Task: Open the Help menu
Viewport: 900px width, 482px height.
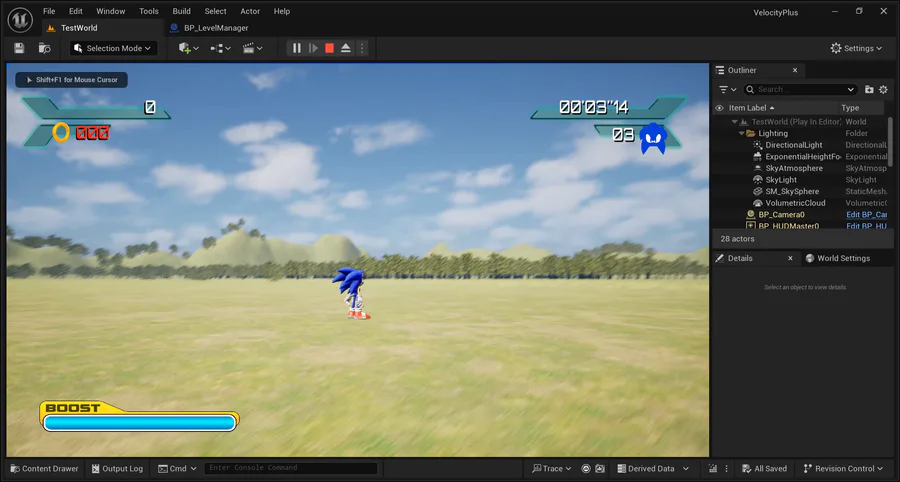Action: 281,11
